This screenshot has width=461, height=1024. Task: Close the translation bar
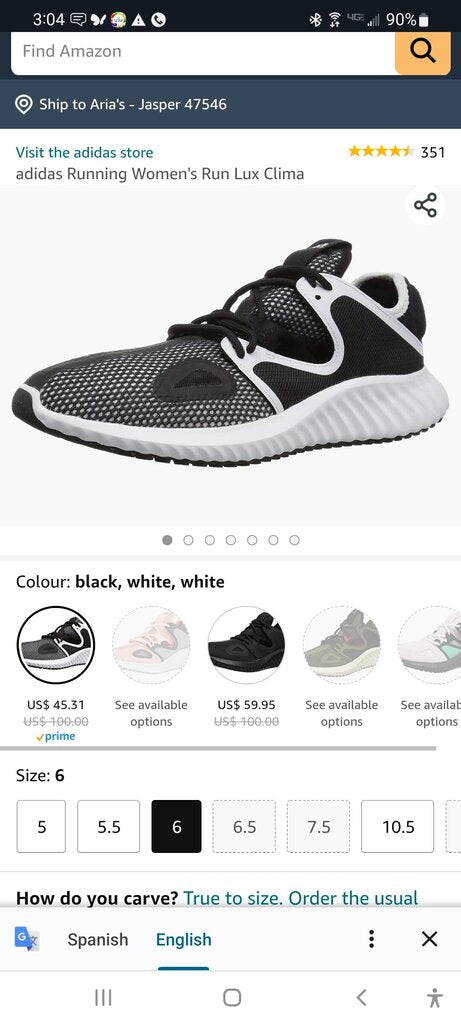pyautogui.click(x=429, y=939)
